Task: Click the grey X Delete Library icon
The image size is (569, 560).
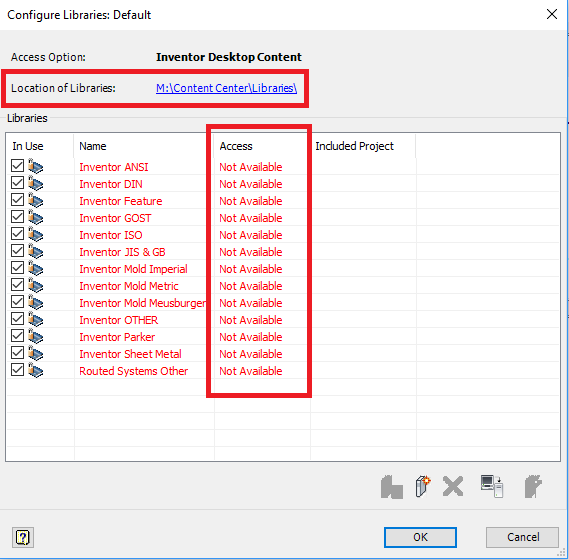Action: pyautogui.click(x=453, y=486)
